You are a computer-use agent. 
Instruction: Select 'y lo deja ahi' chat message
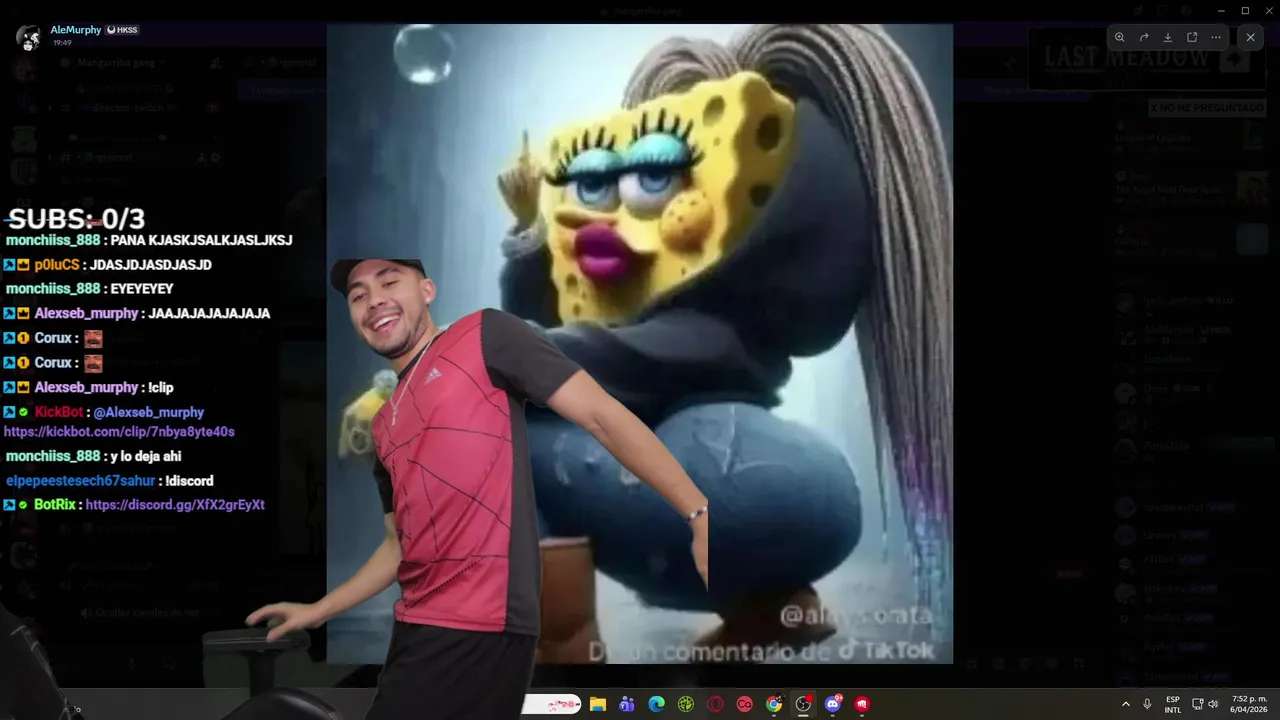[x=93, y=456]
